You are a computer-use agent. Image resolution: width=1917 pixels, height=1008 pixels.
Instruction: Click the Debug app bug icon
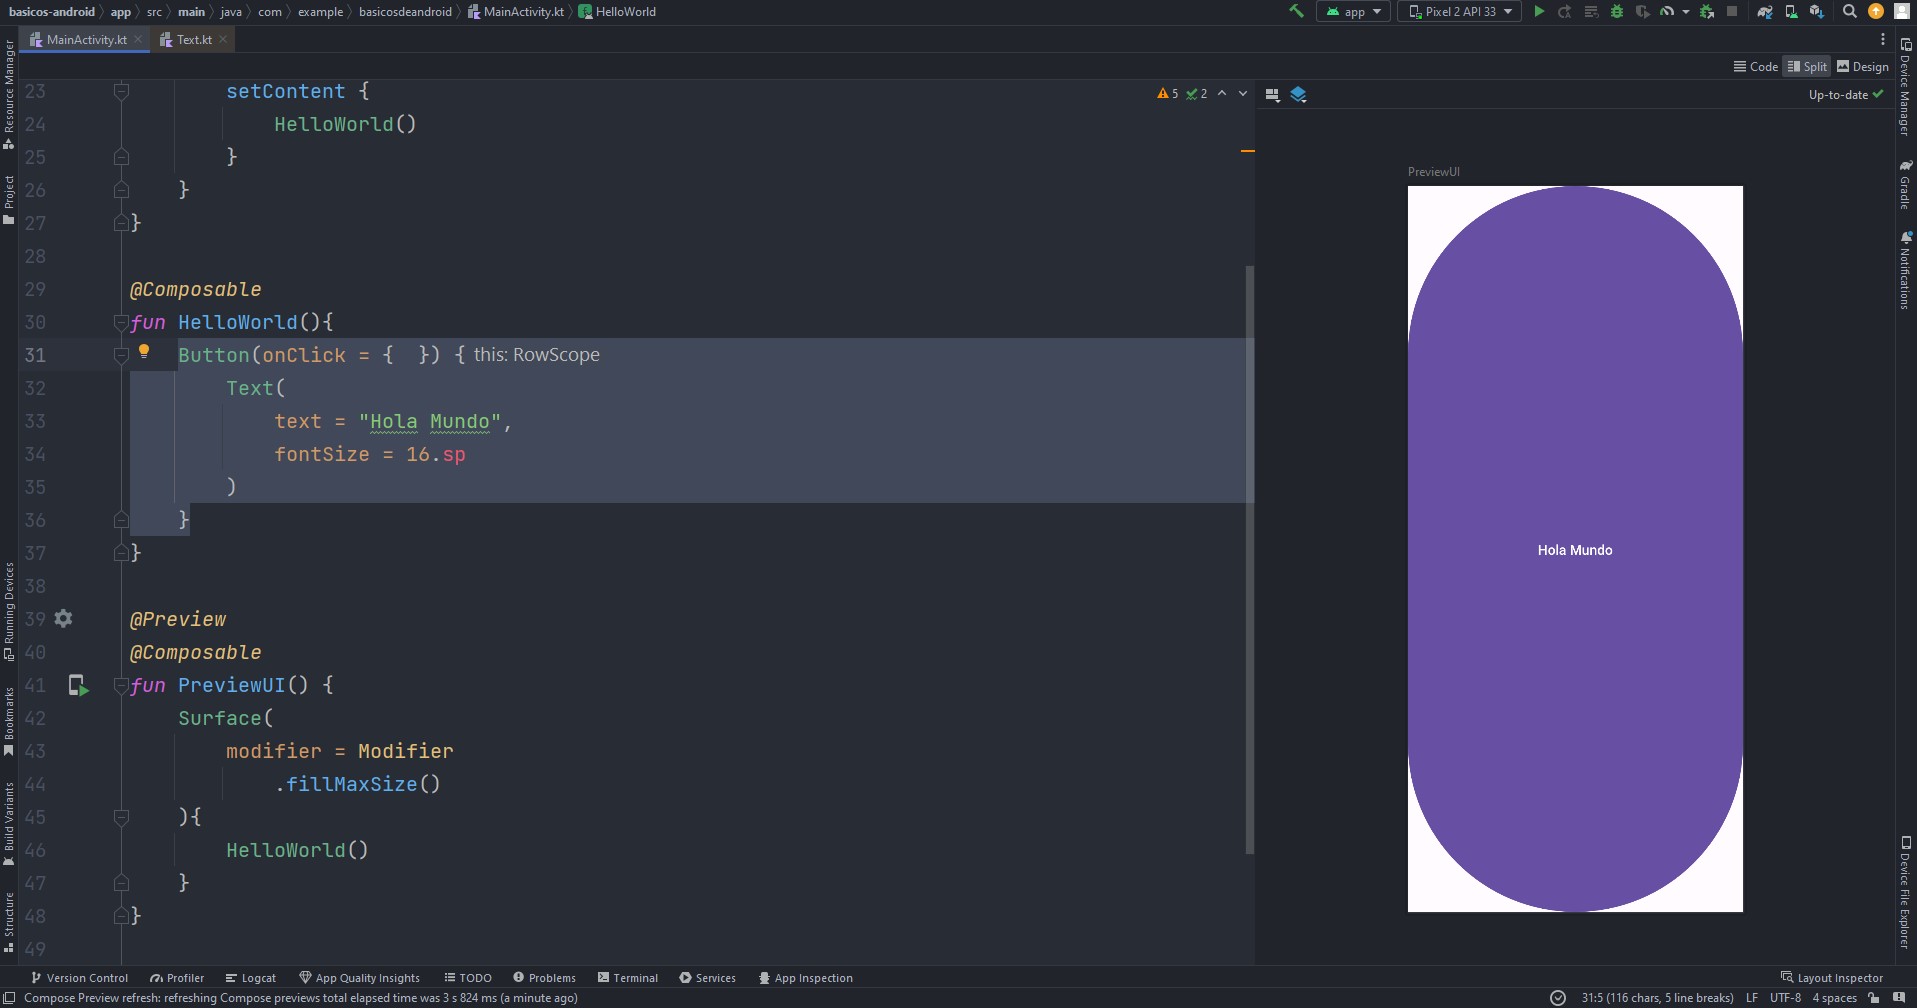[x=1616, y=12]
